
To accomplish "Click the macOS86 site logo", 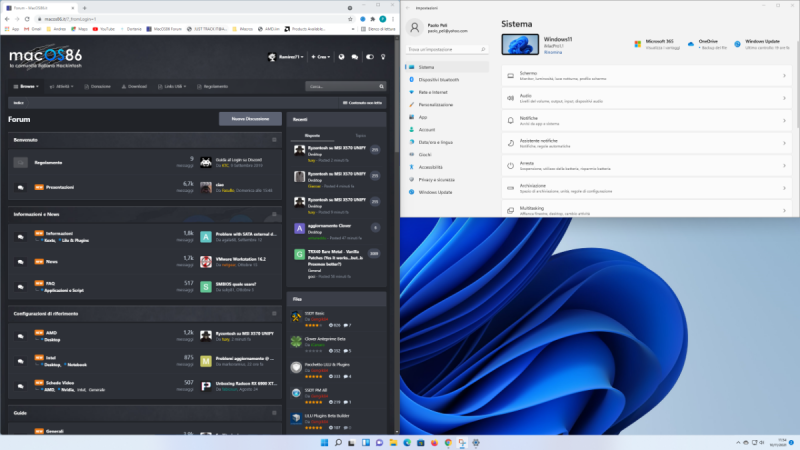I will pos(45,58).
